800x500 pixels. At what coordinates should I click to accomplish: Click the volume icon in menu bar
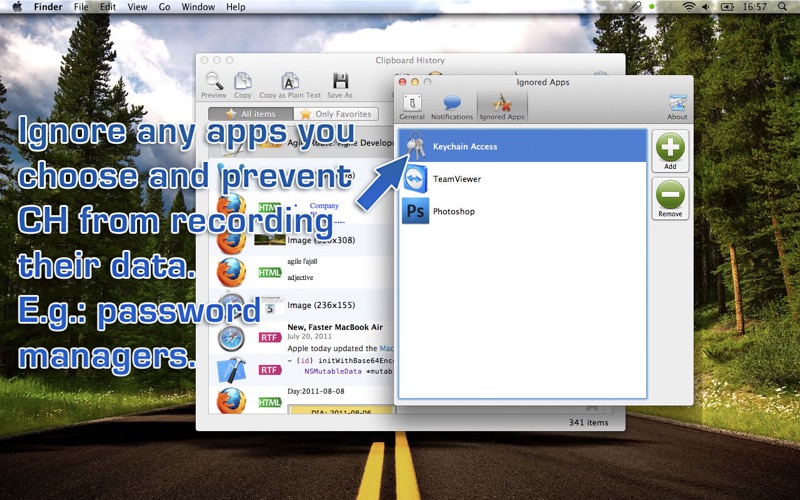click(706, 7)
